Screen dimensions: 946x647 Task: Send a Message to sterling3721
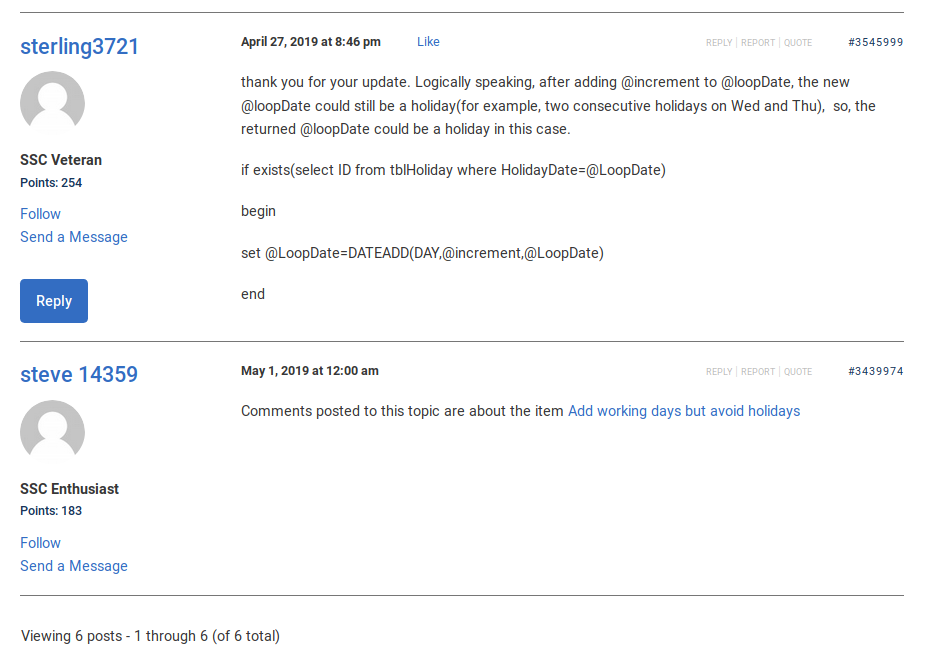click(74, 237)
